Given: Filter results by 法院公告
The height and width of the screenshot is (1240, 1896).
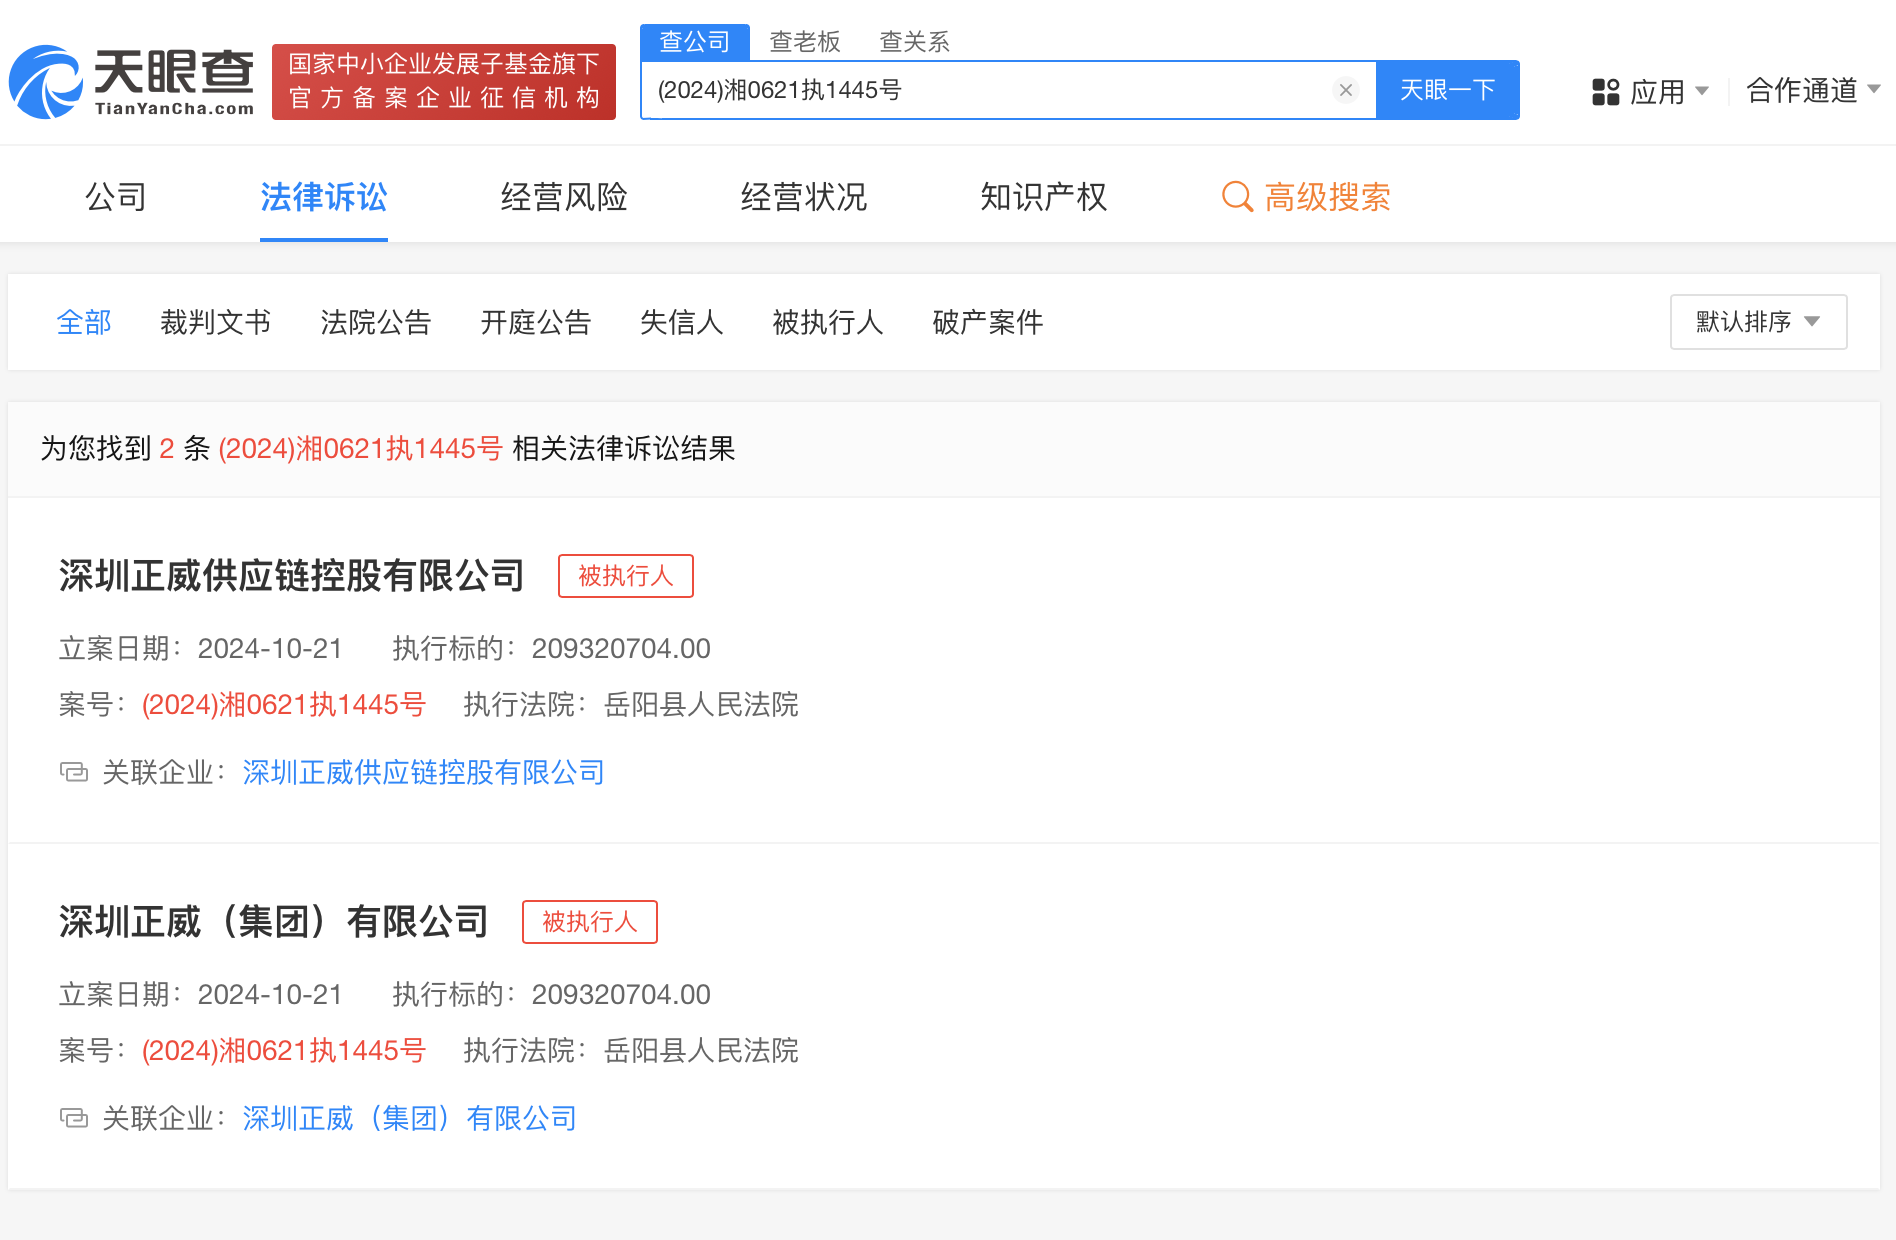Looking at the screenshot, I should (376, 322).
